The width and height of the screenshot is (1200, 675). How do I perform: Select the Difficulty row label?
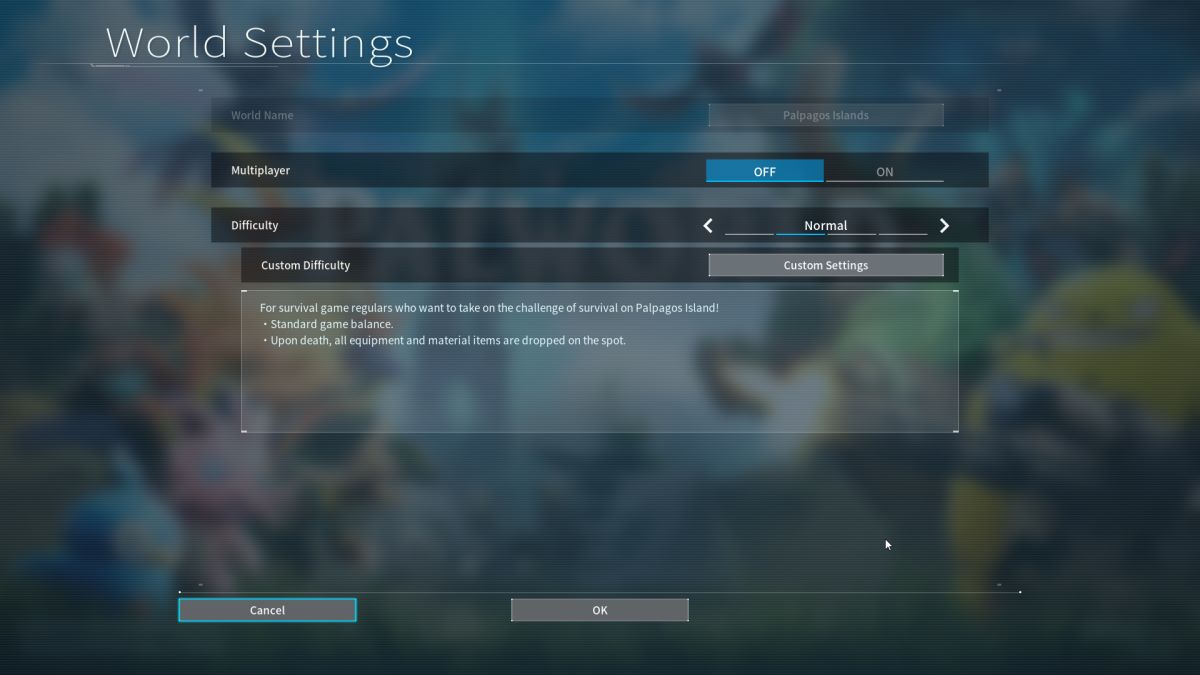click(254, 225)
